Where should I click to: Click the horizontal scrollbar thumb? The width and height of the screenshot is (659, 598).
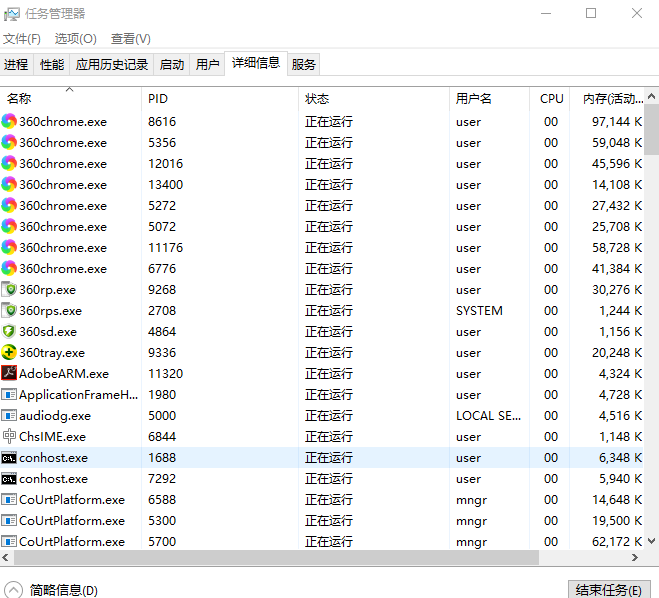(277, 558)
